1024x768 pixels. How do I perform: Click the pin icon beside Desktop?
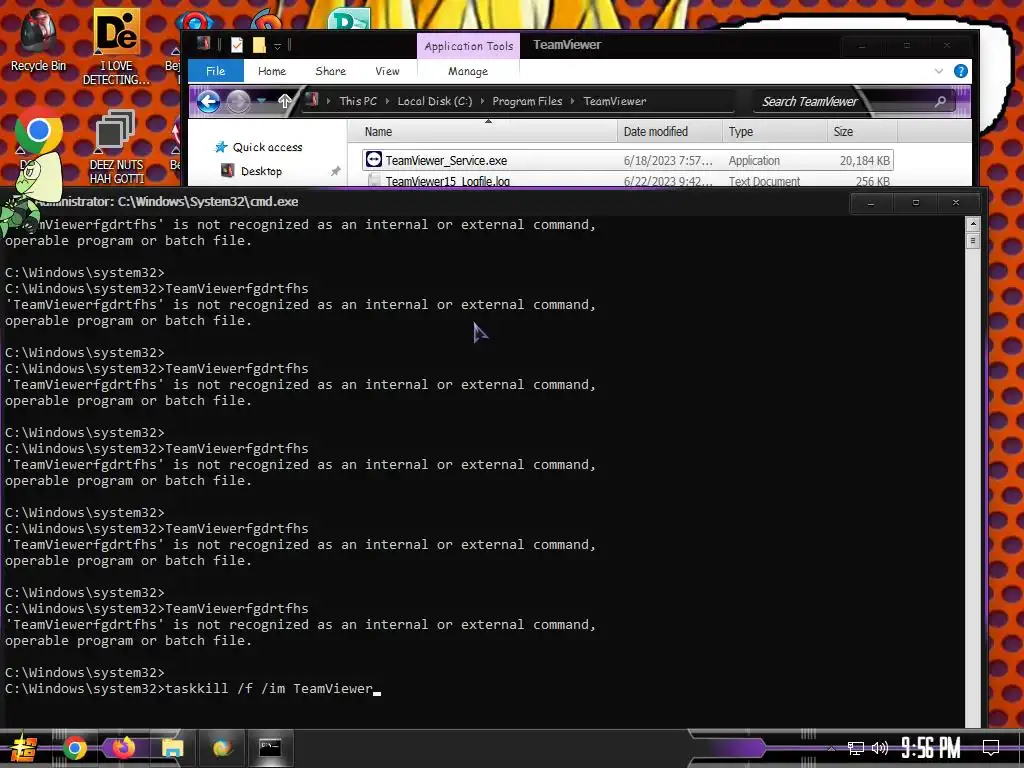tap(335, 171)
